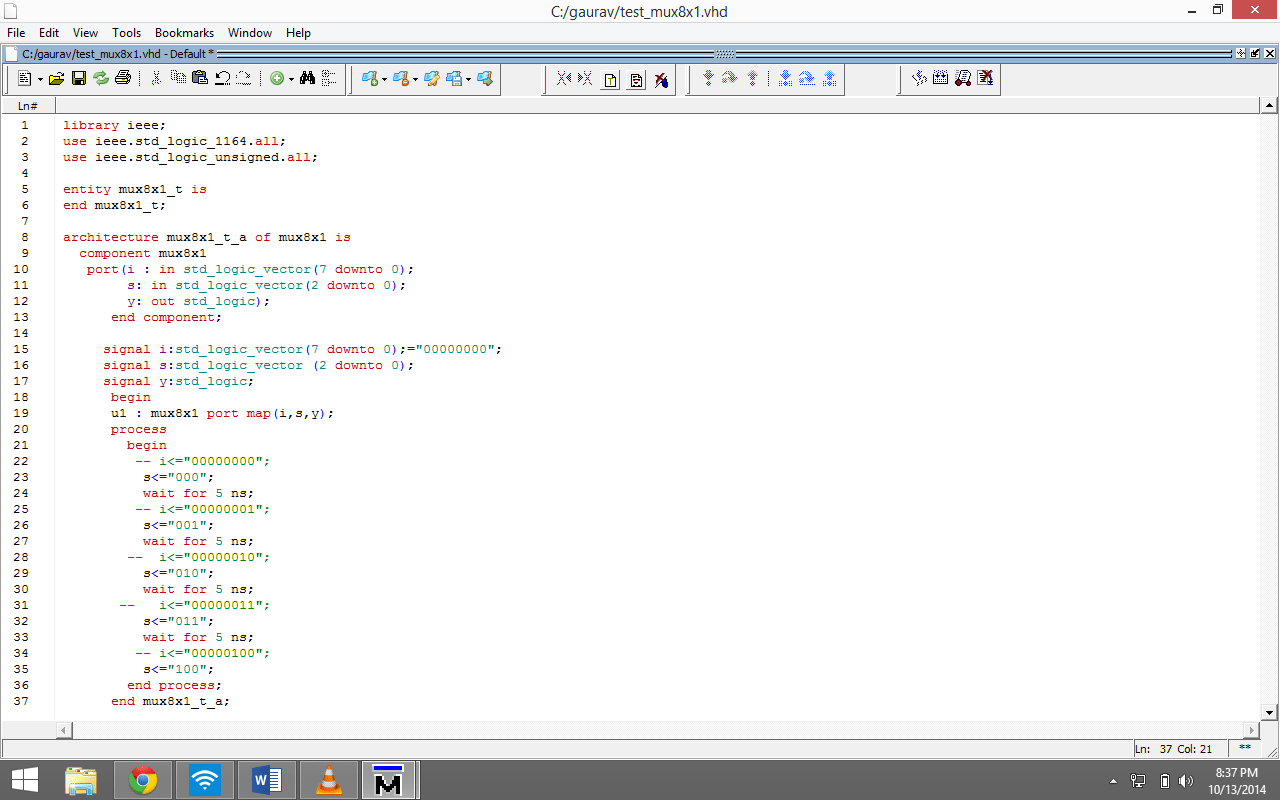Click the pane zoom/maximize icon in title strip

coord(1241,53)
